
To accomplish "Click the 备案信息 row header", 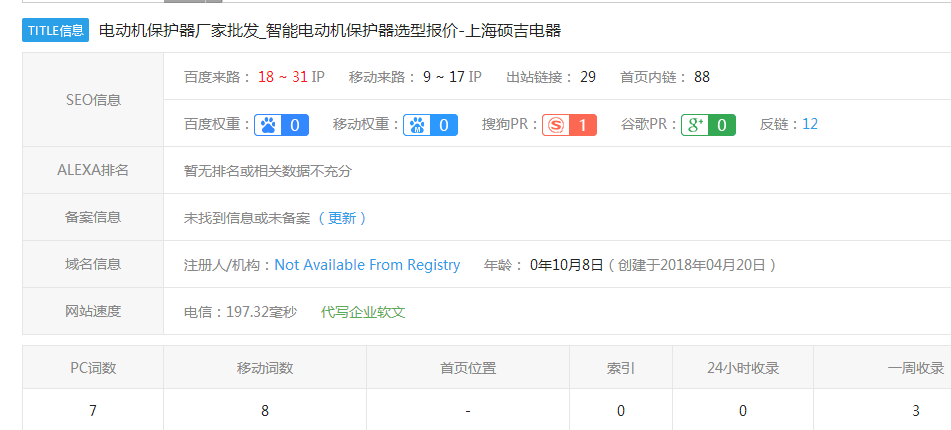I will tap(93, 217).
